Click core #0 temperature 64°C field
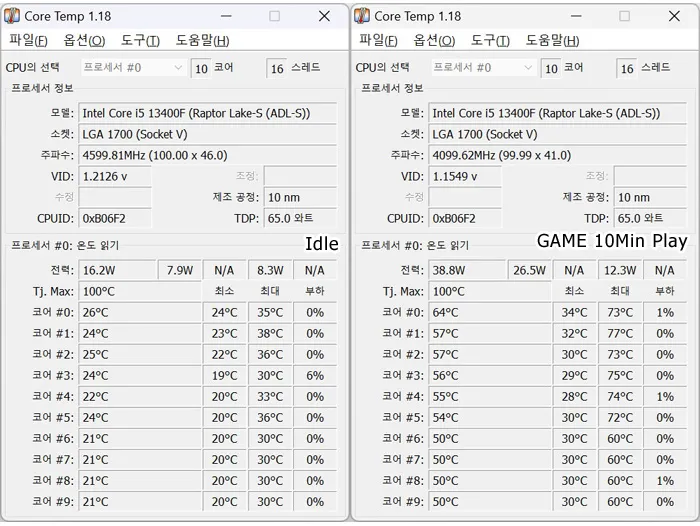This screenshot has height=526, width=700. [x=490, y=313]
